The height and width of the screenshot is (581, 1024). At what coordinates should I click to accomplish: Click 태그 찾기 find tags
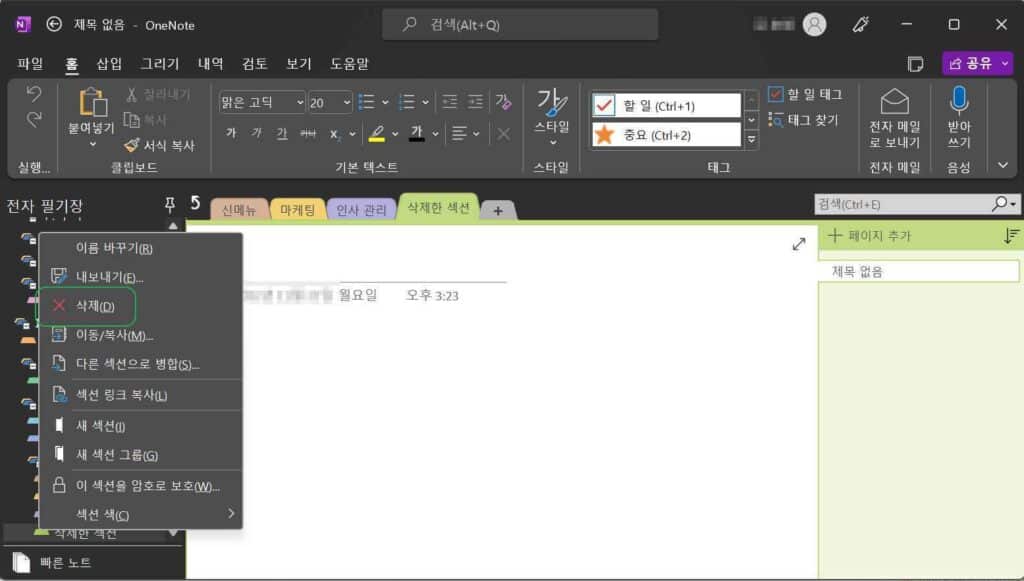point(804,120)
